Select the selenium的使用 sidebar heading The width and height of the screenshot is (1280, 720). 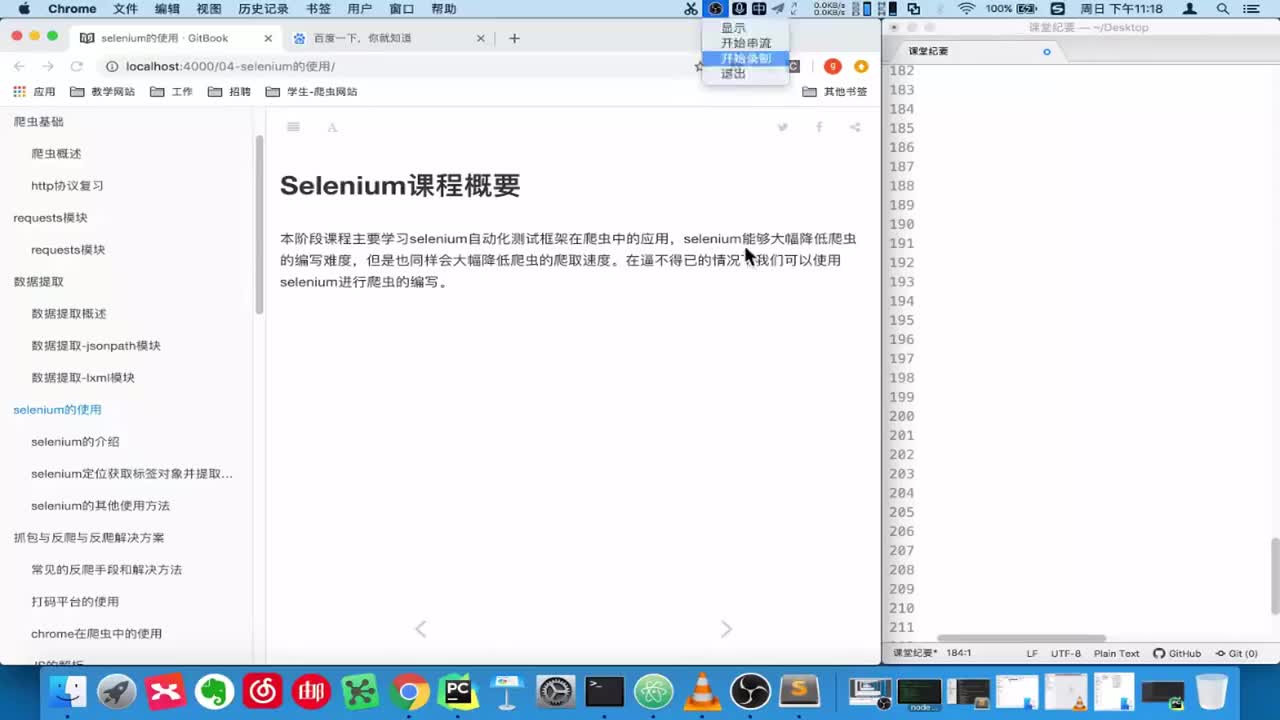coord(57,410)
